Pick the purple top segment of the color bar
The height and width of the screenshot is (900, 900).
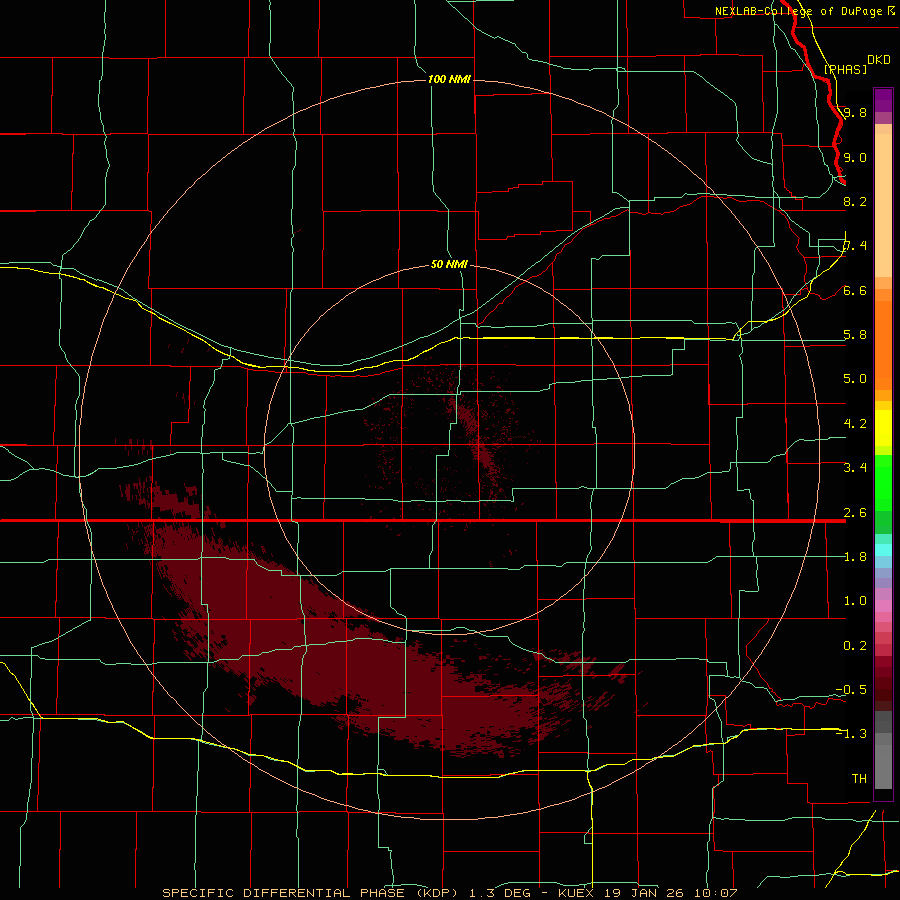coord(883,100)
